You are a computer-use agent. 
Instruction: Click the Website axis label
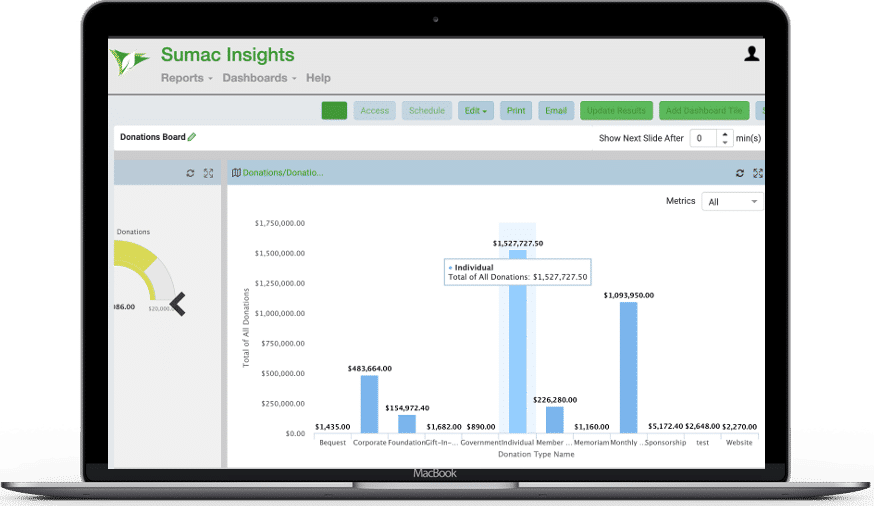[739, 442]
